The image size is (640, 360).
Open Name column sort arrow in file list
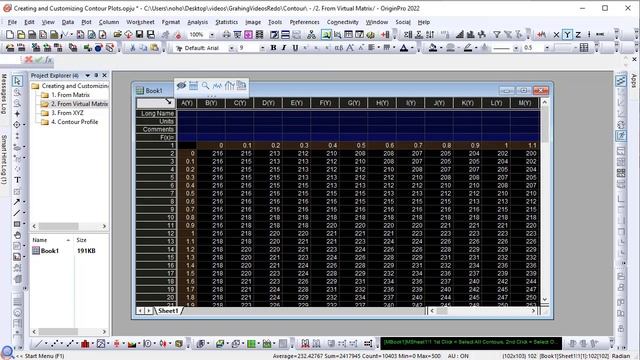(68, 240)
